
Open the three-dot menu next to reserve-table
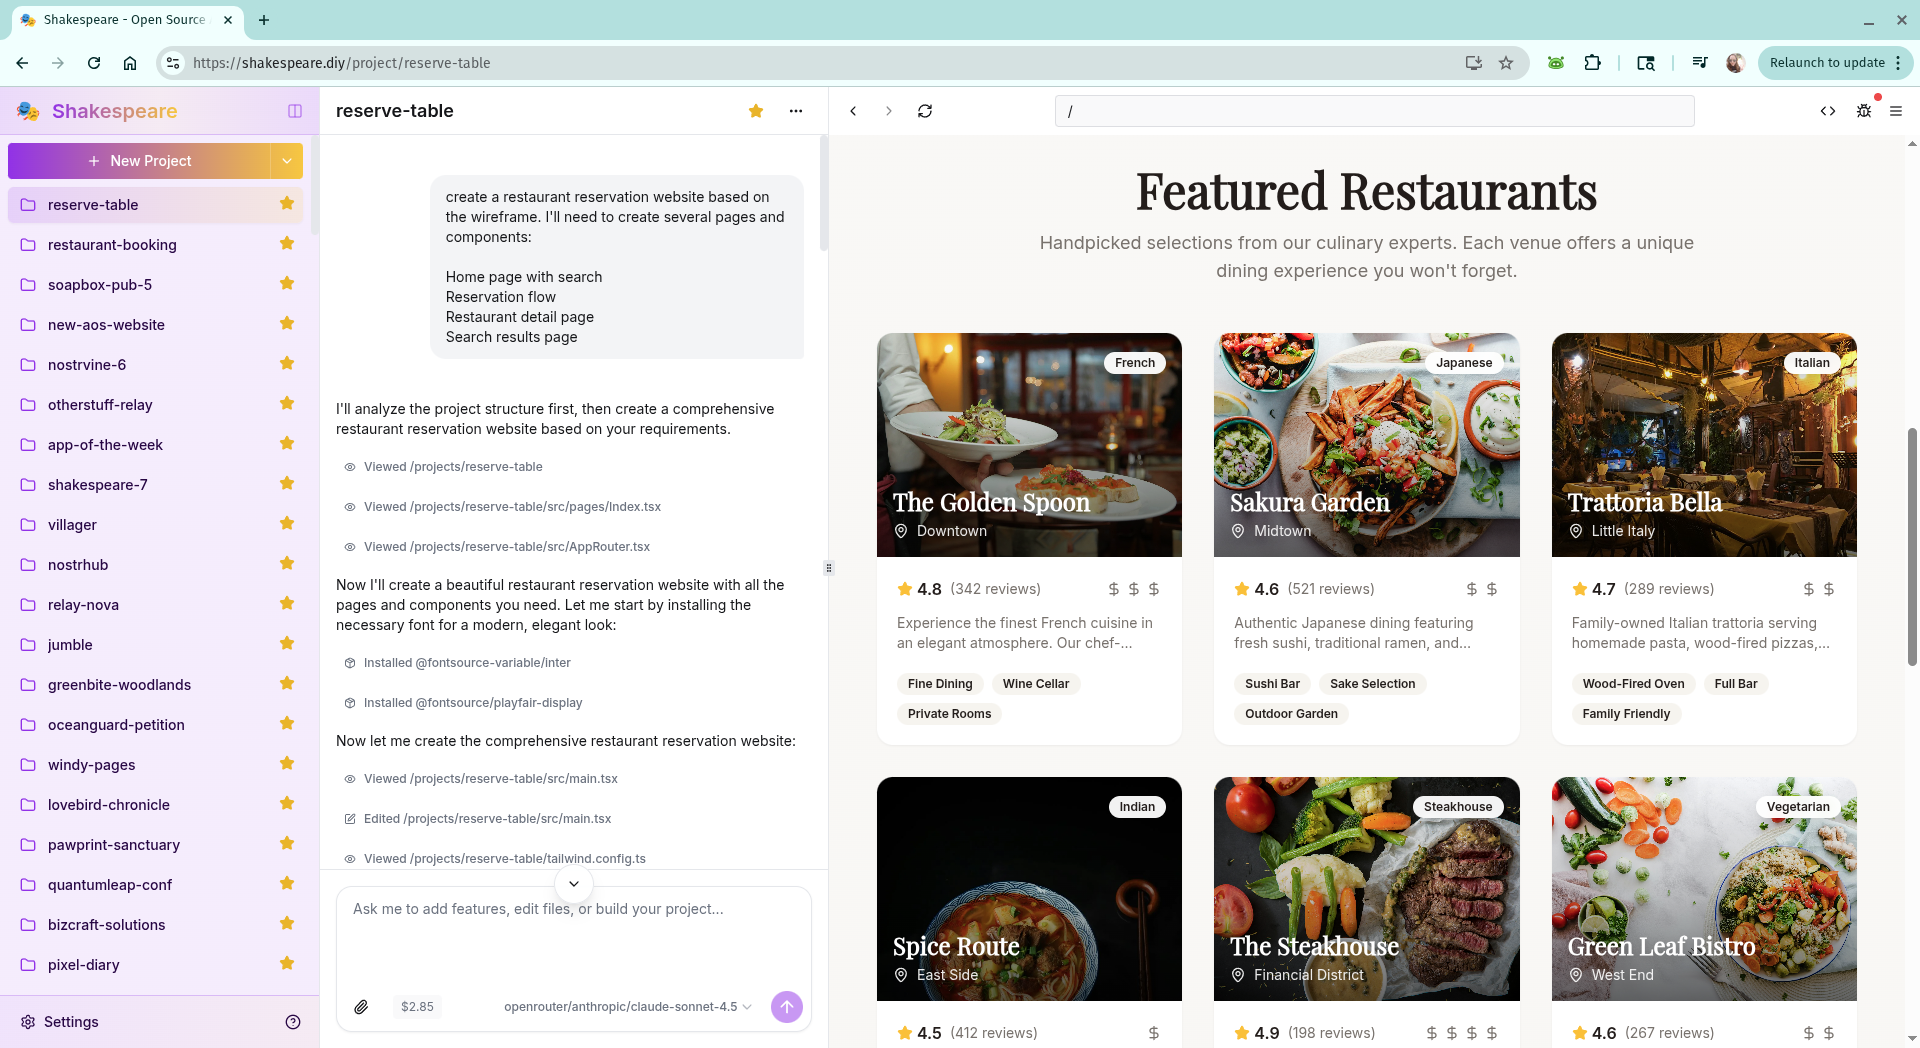pos(796,111)
